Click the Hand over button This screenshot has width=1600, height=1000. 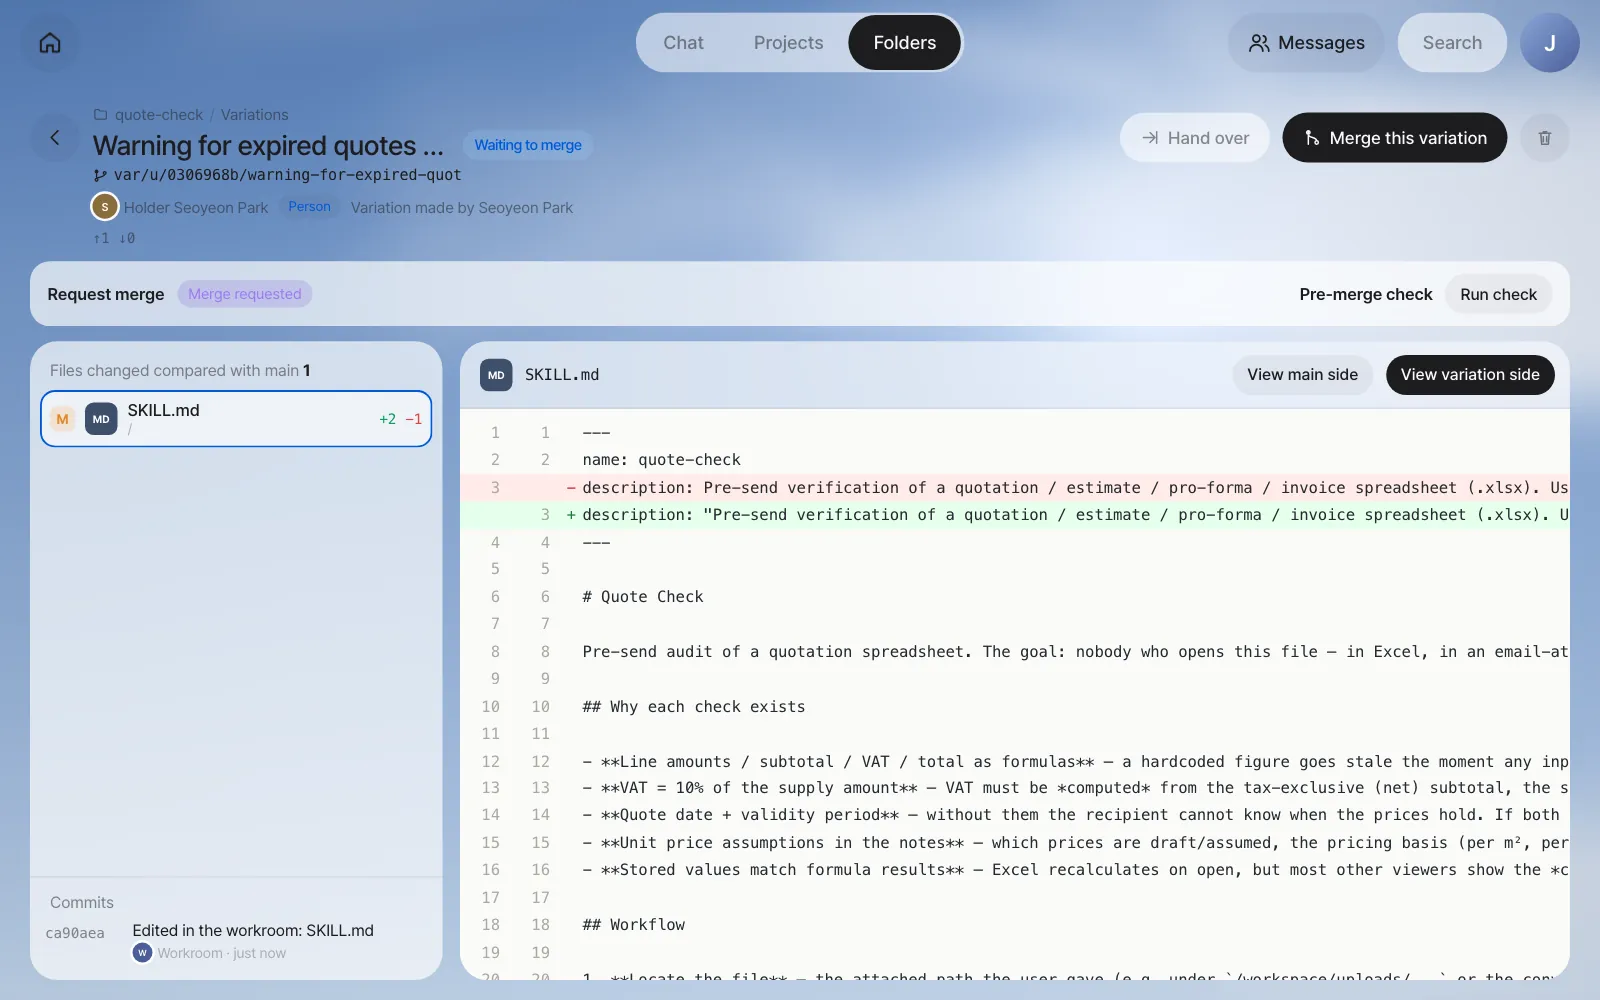1195,138
